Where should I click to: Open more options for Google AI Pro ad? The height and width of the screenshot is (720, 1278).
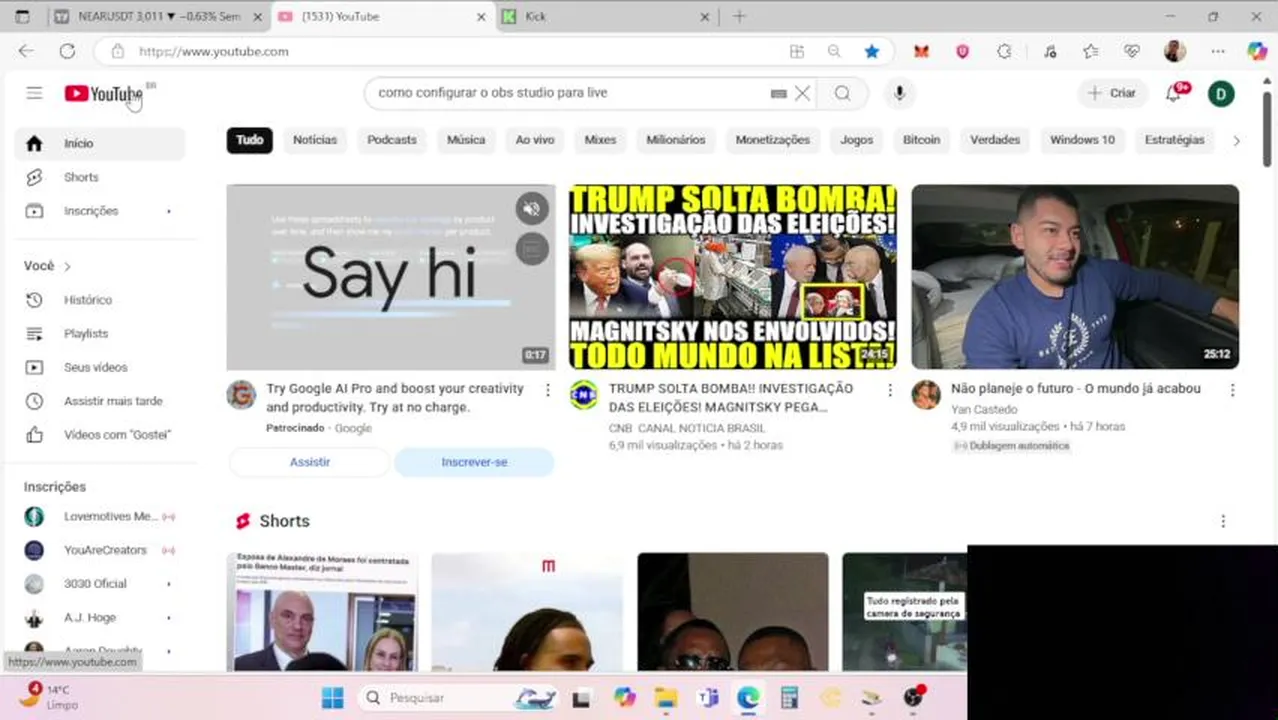(547, 390)
